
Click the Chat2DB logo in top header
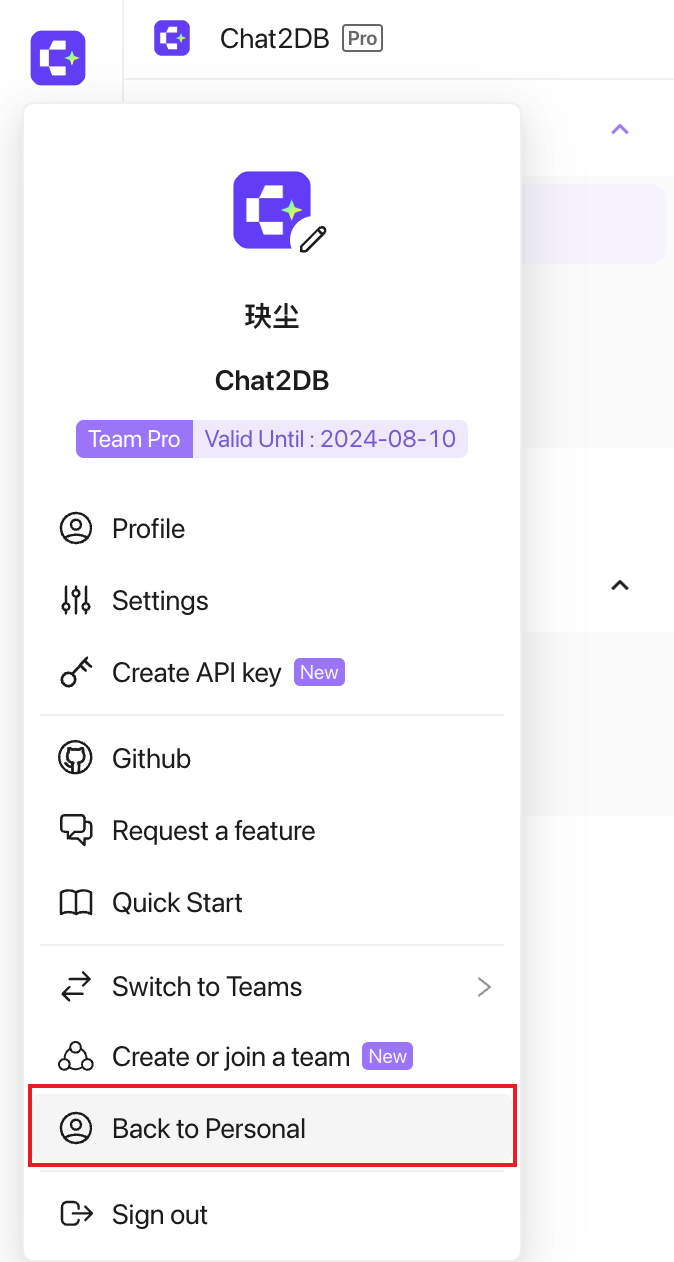click(x=172, y=38)
